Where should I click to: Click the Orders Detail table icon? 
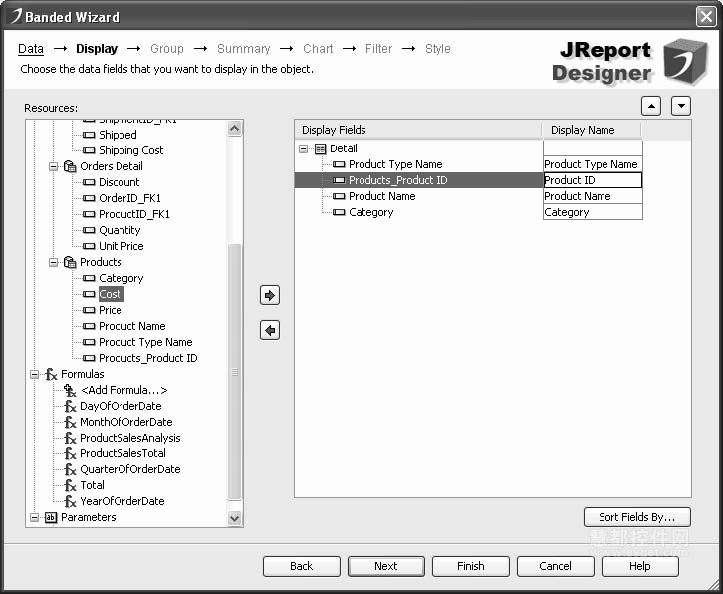pos(70,166)
